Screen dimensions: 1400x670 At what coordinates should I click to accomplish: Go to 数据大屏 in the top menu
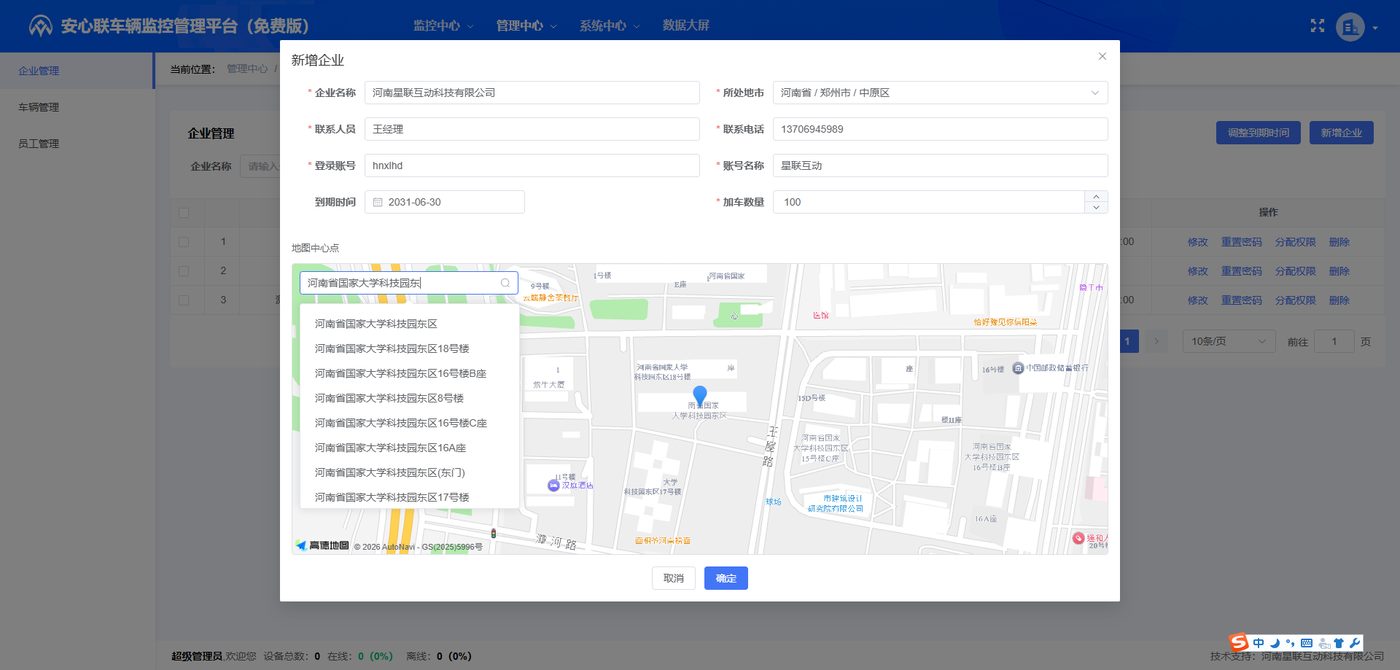686,26
